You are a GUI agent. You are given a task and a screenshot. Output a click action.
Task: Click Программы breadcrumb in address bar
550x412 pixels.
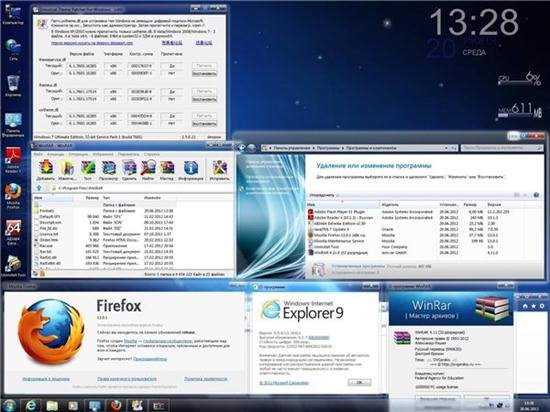[x=328, y=148]
